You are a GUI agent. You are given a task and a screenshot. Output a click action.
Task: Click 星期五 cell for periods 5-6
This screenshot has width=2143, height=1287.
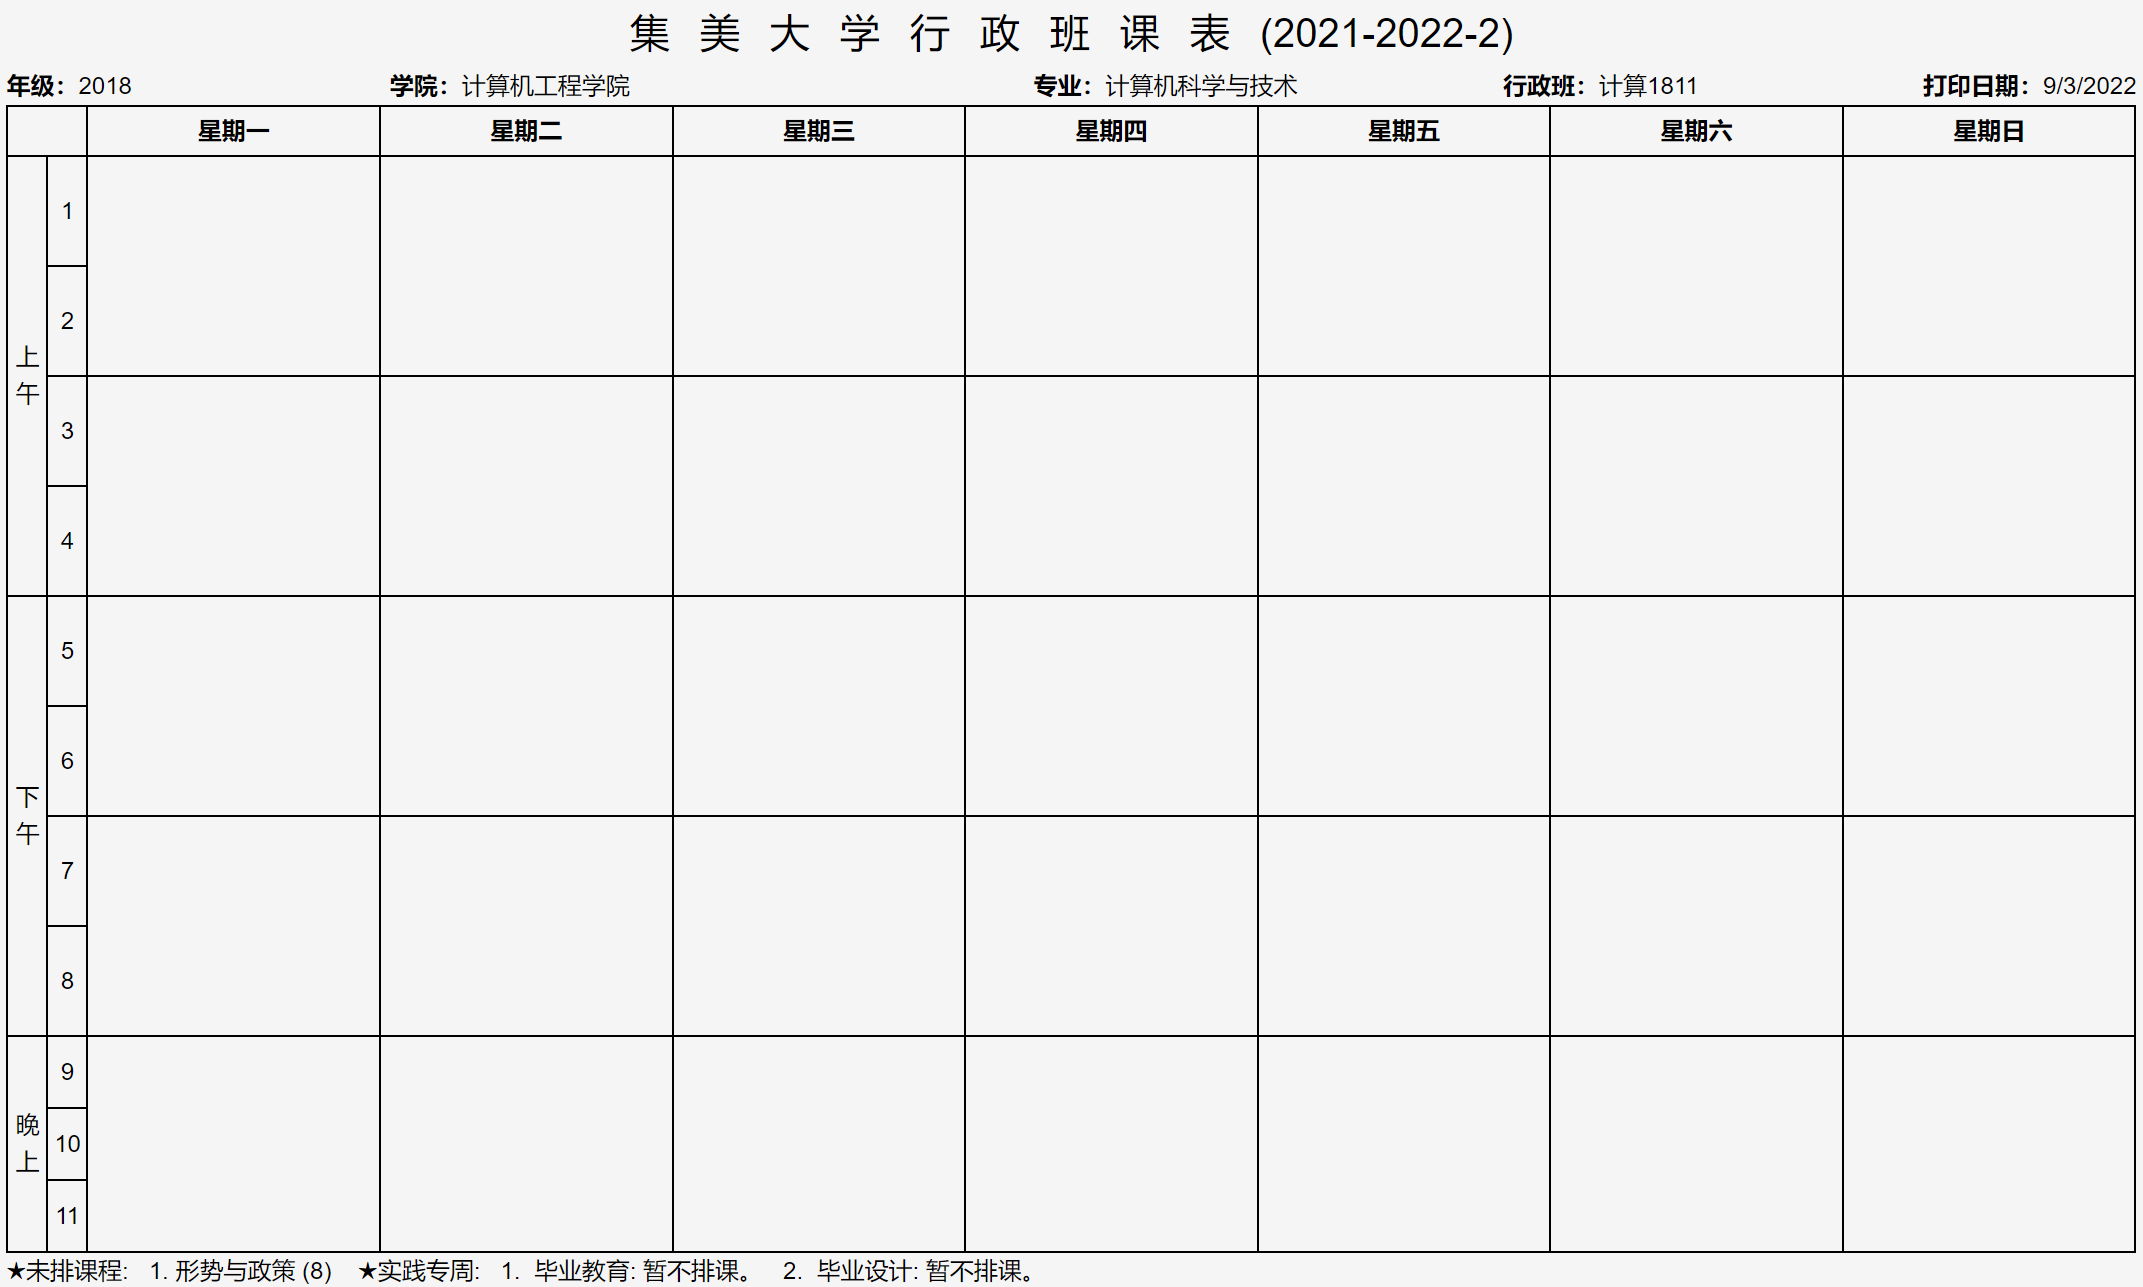1404,706
